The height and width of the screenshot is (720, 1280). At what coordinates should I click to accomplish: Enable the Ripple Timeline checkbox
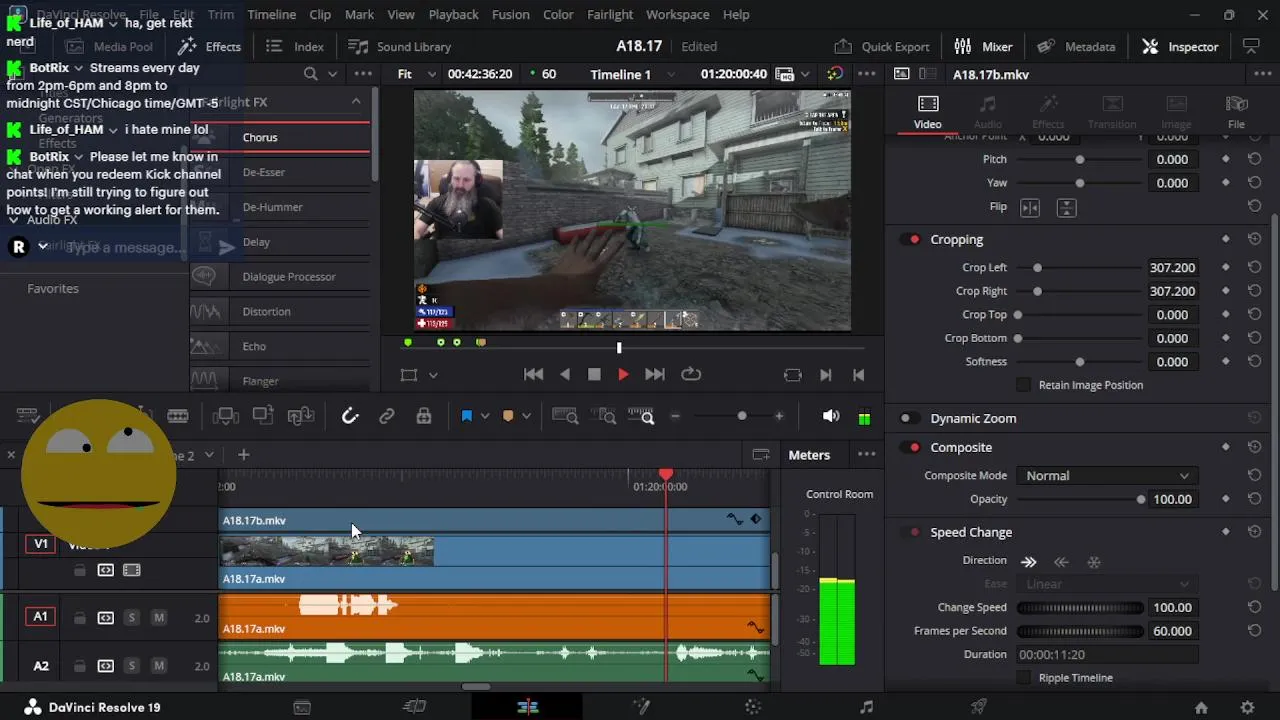click(1023, 678)
